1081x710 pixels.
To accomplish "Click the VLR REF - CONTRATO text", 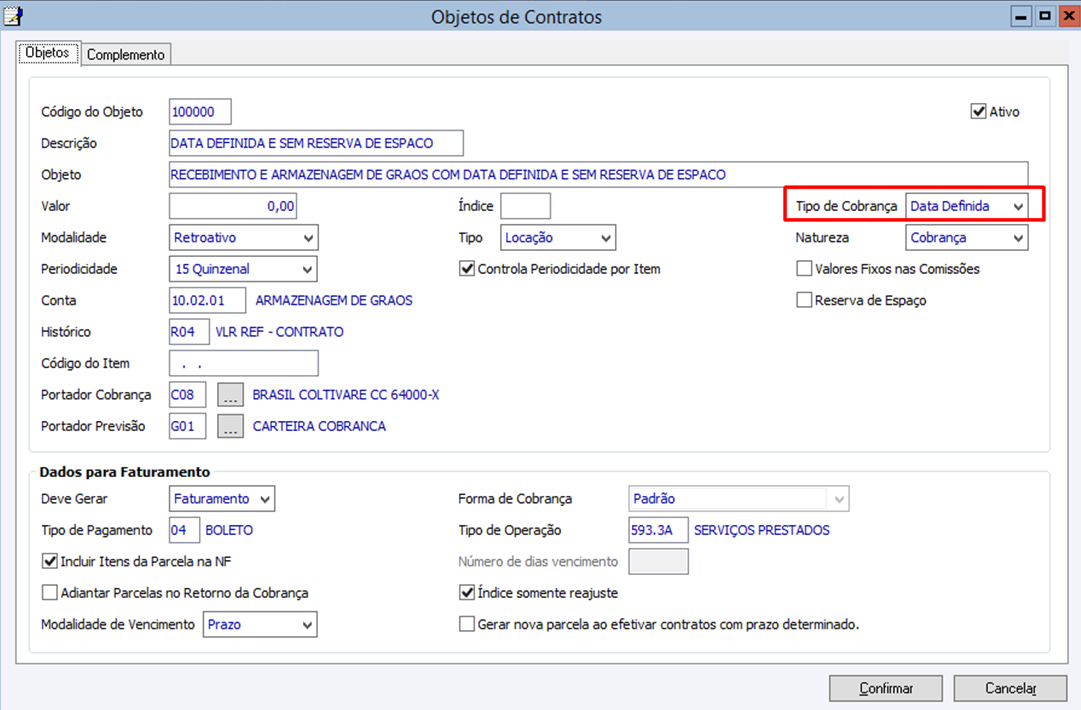I will point(279,332).
